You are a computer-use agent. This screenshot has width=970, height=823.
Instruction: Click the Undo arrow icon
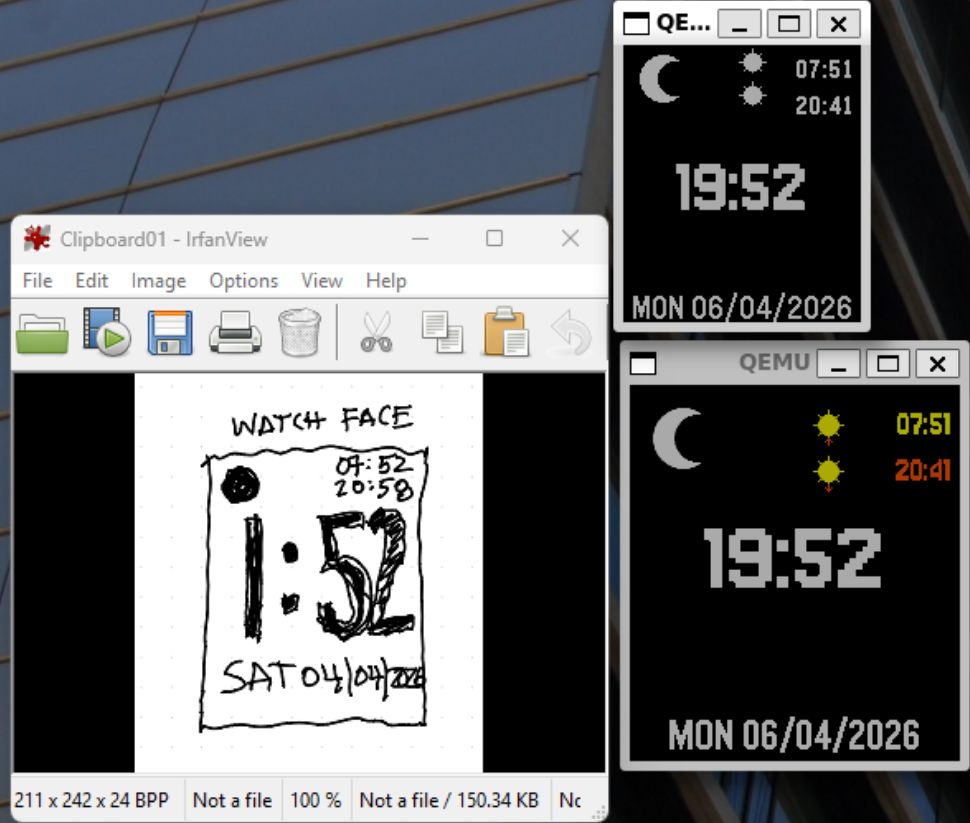pos(571,333)
